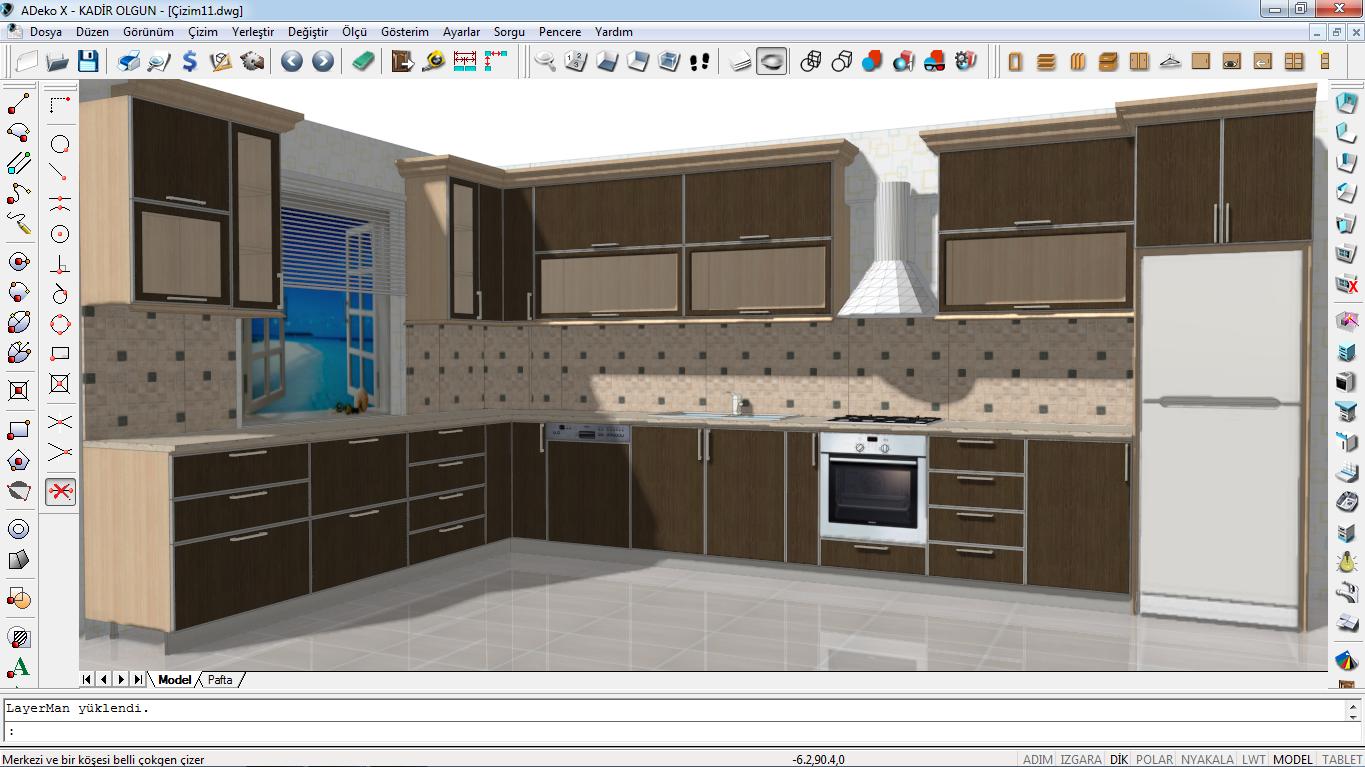Open pricing with the blue dollar sign icon
Viewport: 1365px width, 767px height.
pos(189,62)
